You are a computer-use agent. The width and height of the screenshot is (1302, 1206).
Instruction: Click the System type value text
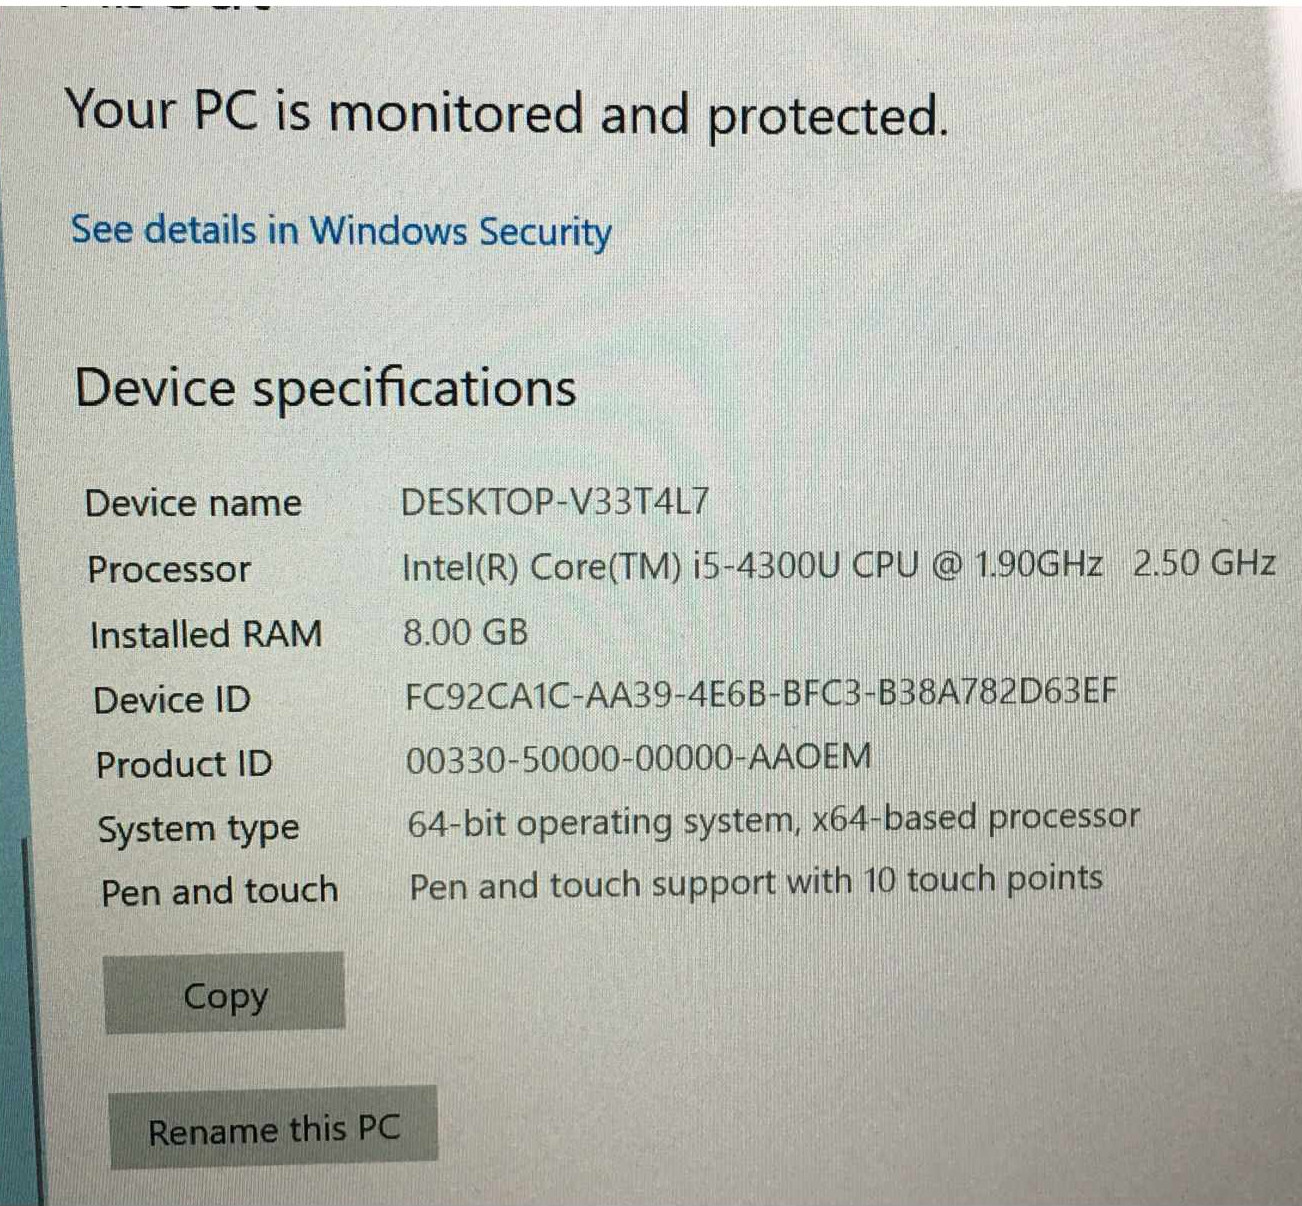773,821
